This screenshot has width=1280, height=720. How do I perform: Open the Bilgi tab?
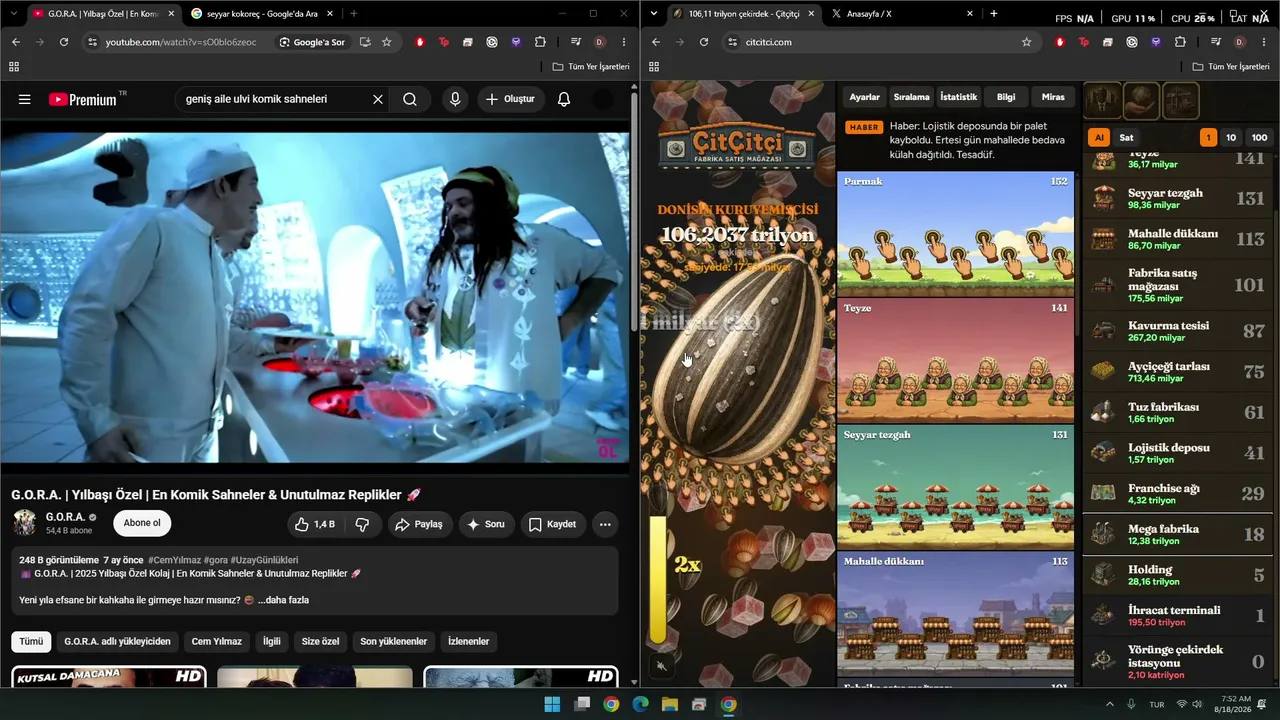1006,97
